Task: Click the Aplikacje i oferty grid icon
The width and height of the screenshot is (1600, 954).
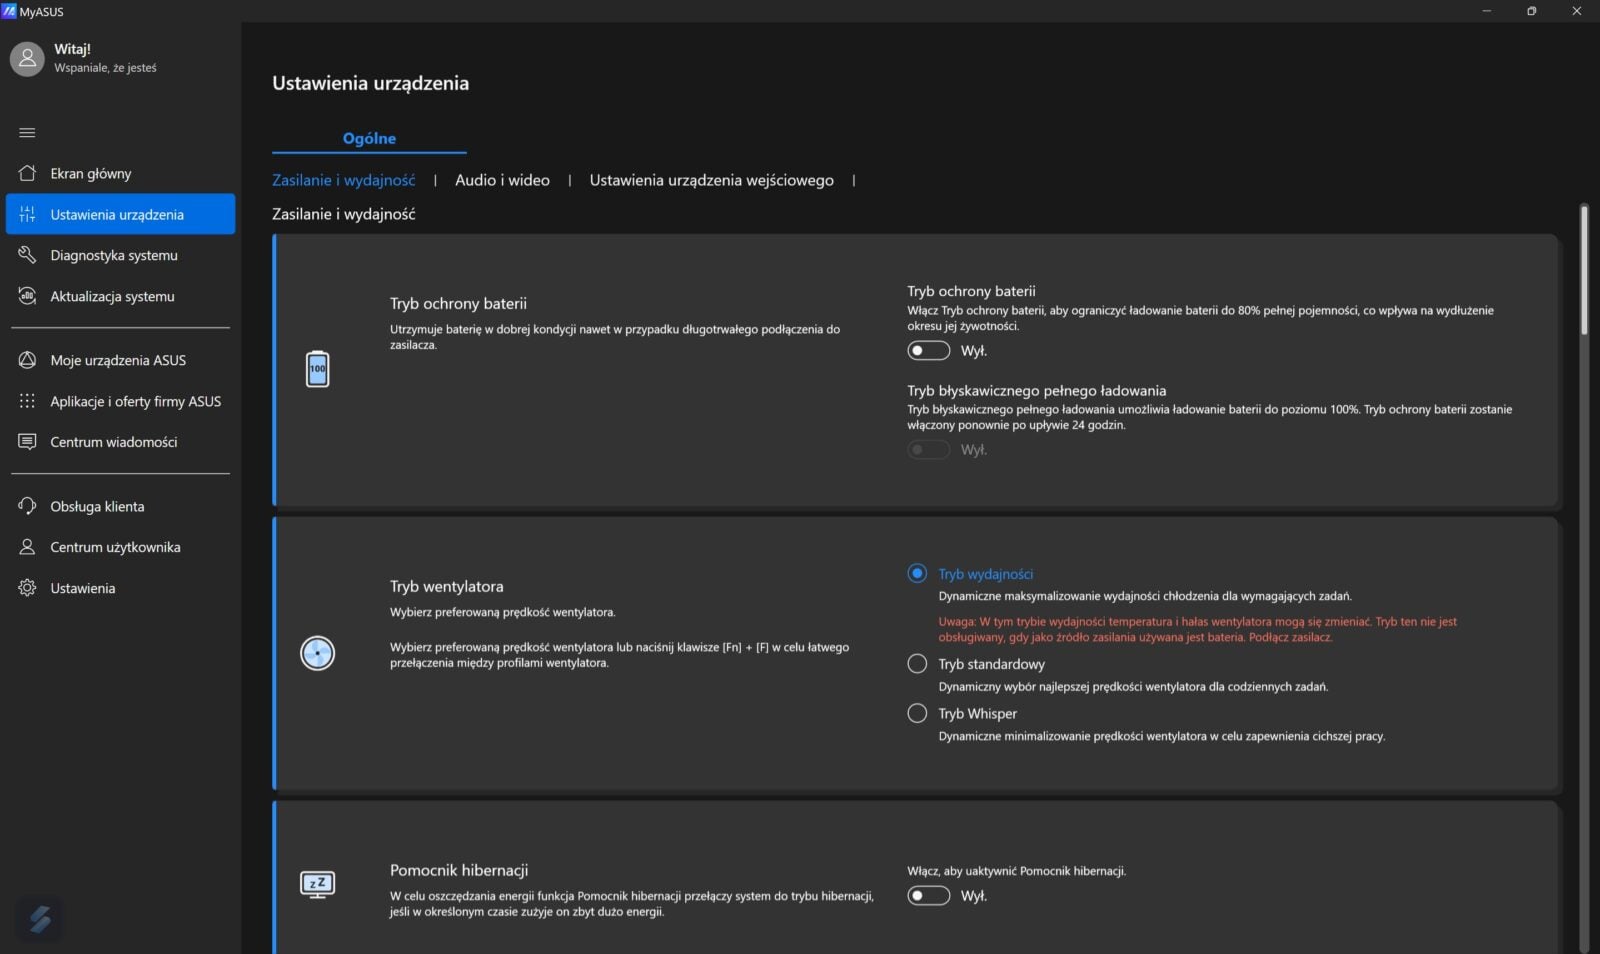Action: [x=27, y=401]
